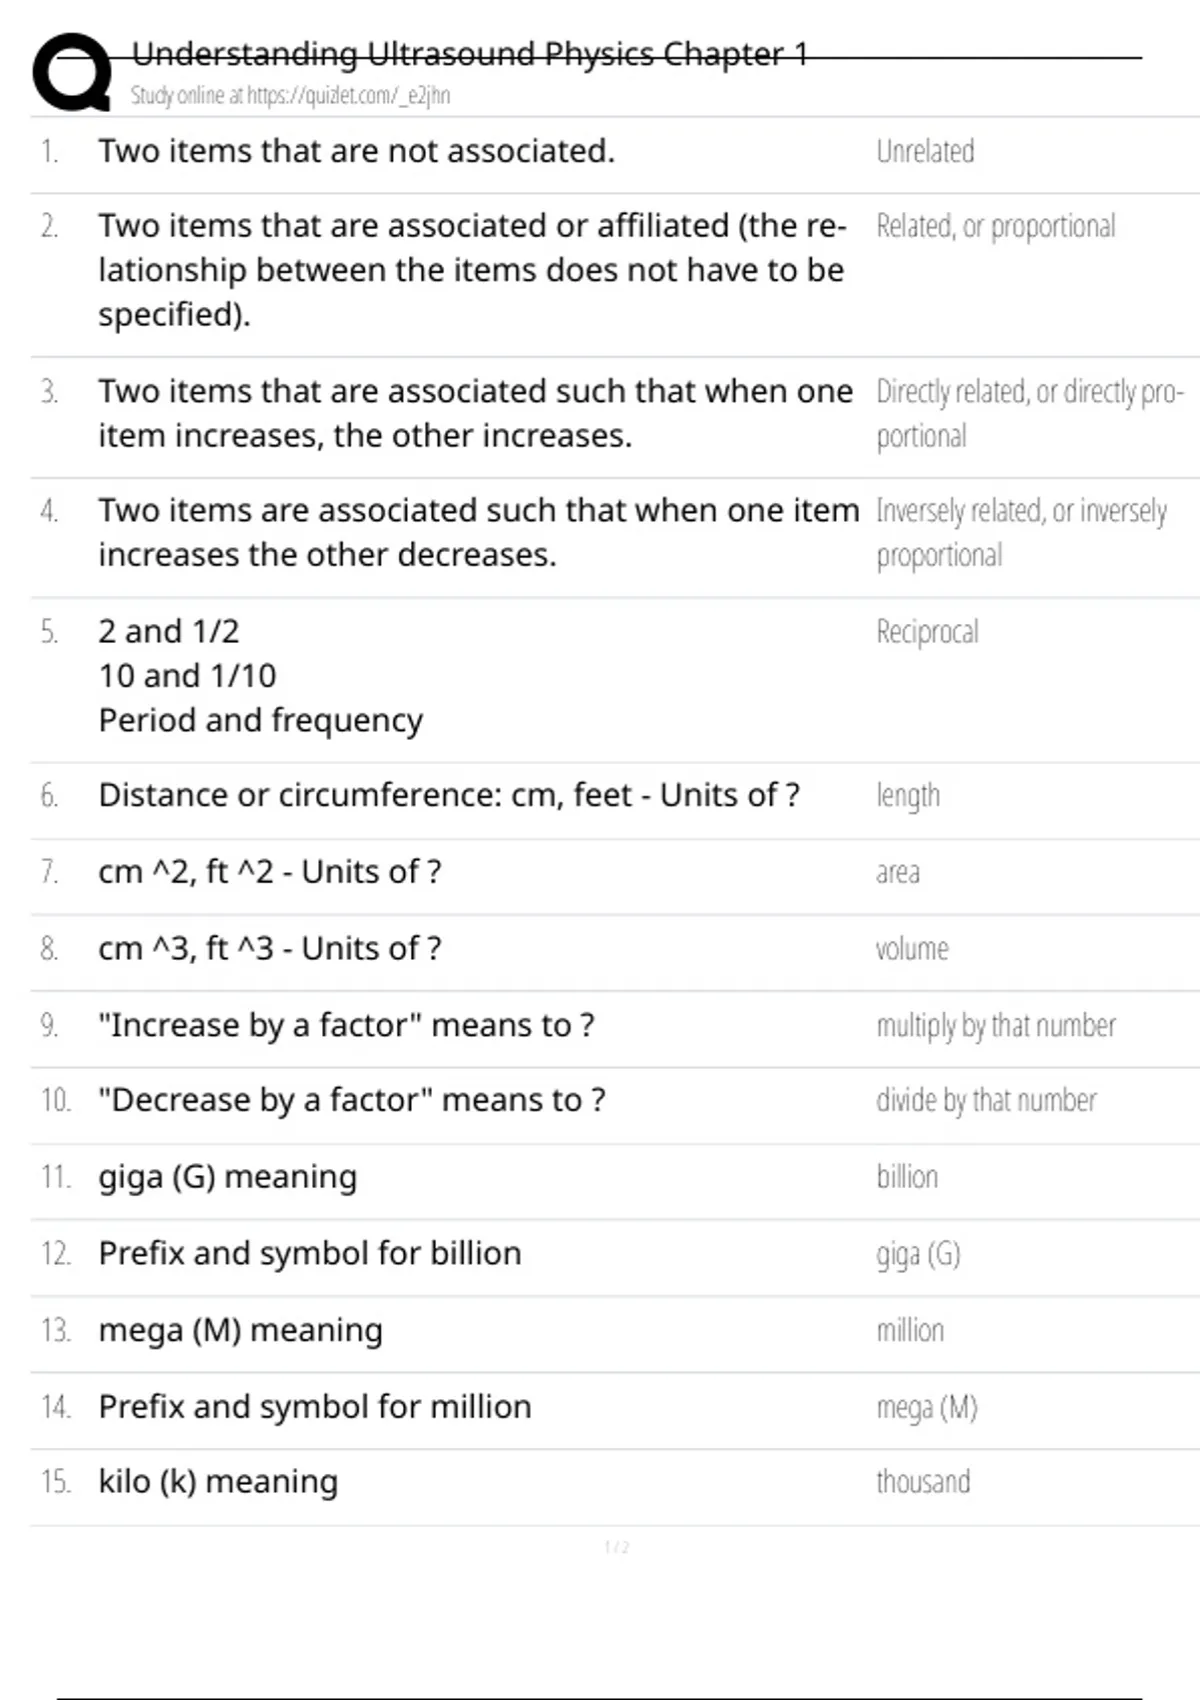
Task: Click the Understanding Ultrasound Physics Chapter 1 title
Action: [x=469, y=54]
